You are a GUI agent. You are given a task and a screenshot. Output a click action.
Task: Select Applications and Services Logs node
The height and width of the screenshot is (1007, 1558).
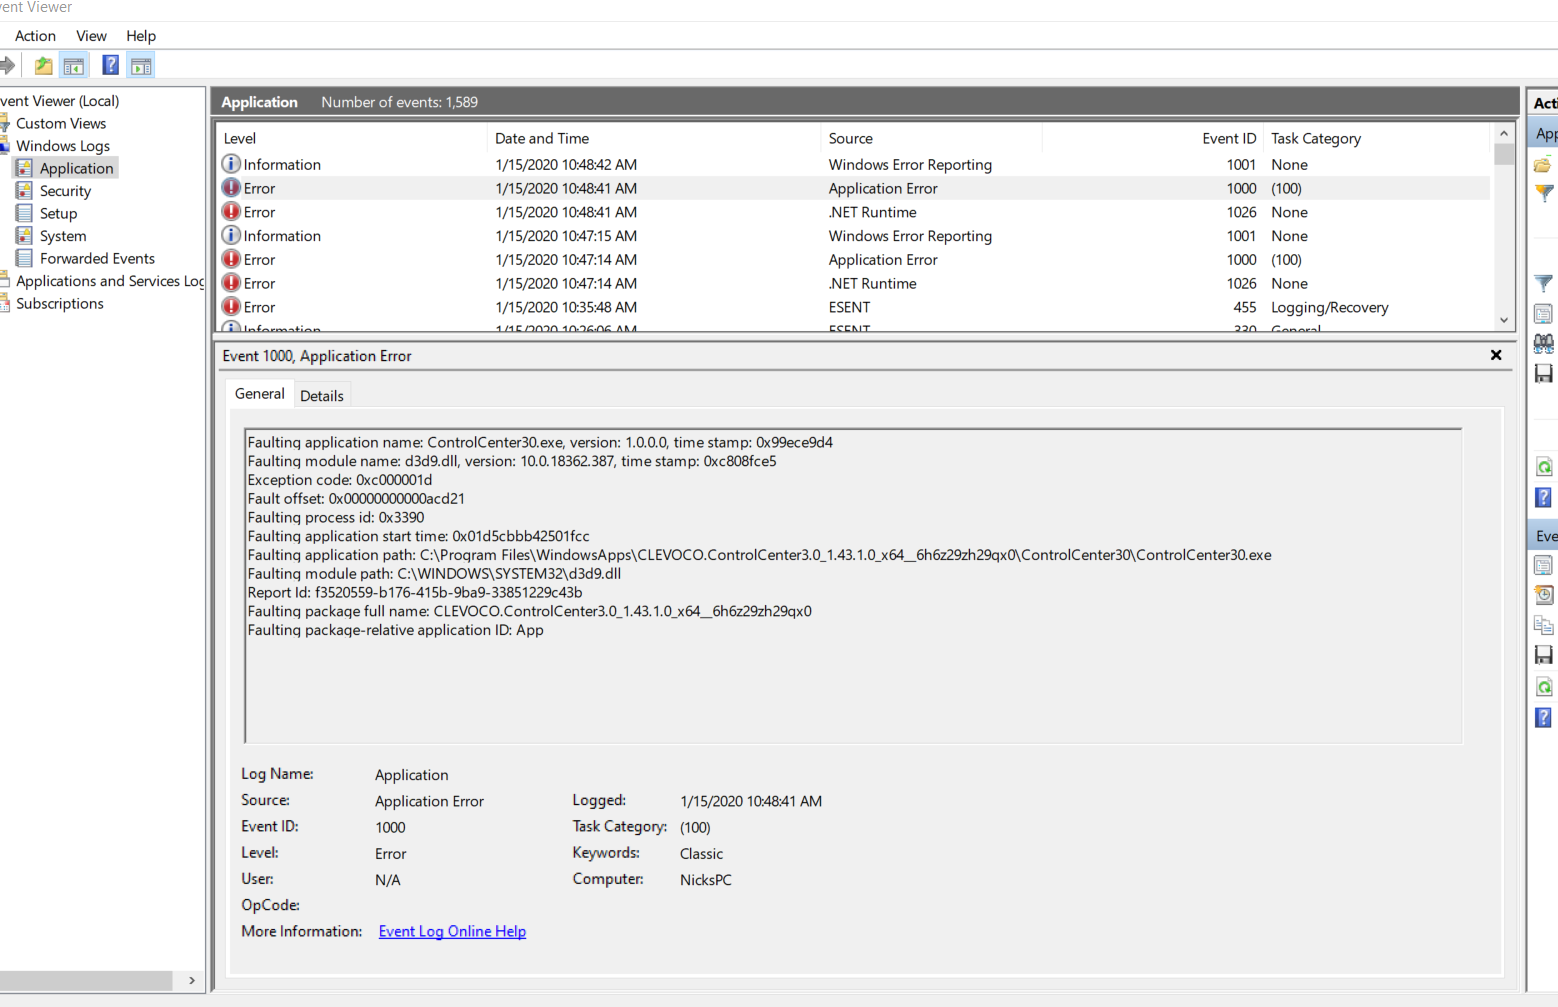tap(110, 282)
